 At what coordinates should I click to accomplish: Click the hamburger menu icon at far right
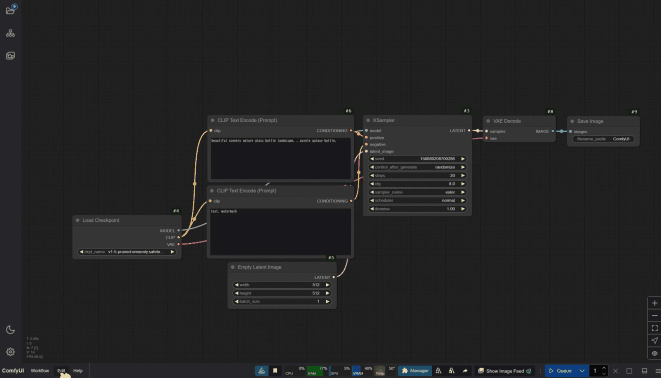click(x=658, y=371)
